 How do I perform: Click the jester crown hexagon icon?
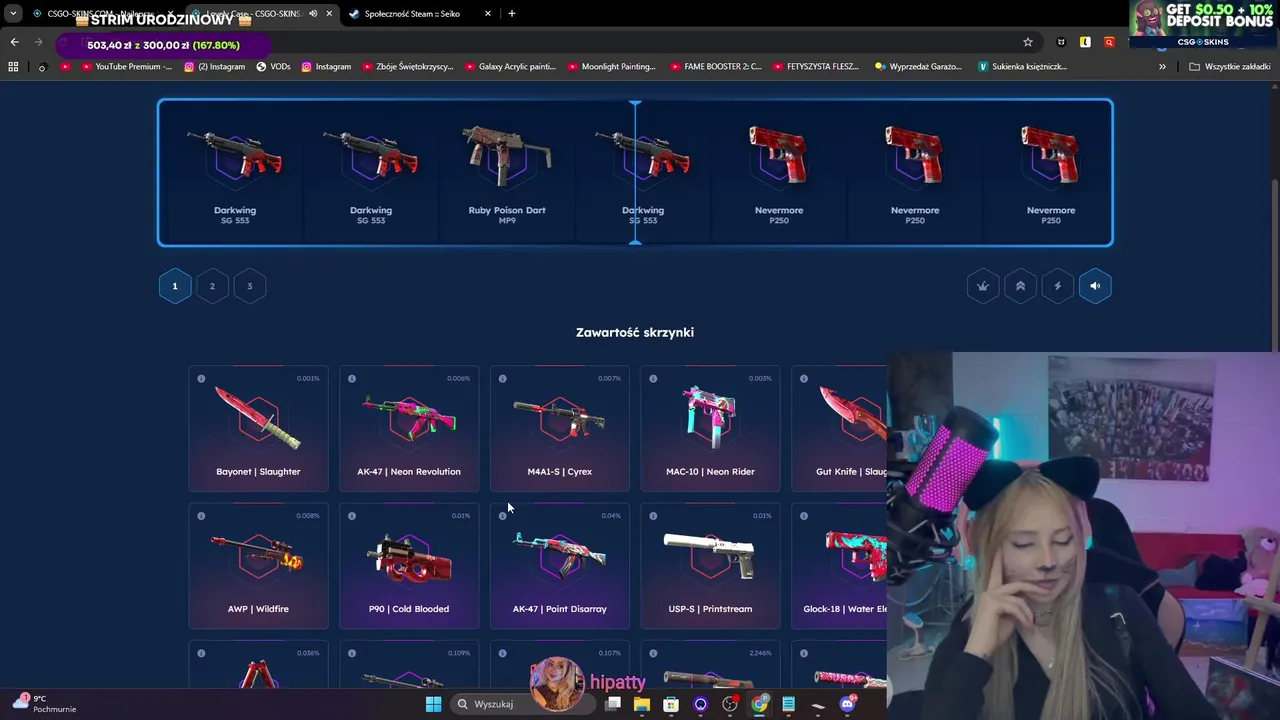coord(983,286)
